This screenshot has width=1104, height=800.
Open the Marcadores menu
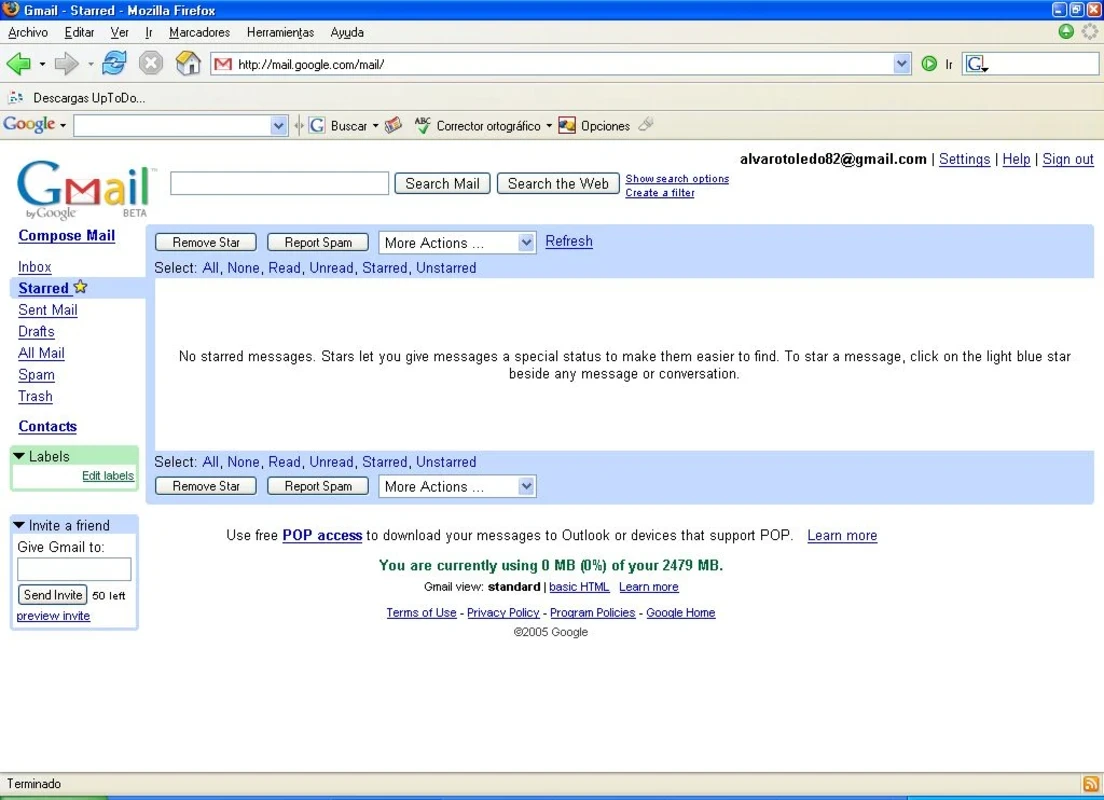[199, 32]
